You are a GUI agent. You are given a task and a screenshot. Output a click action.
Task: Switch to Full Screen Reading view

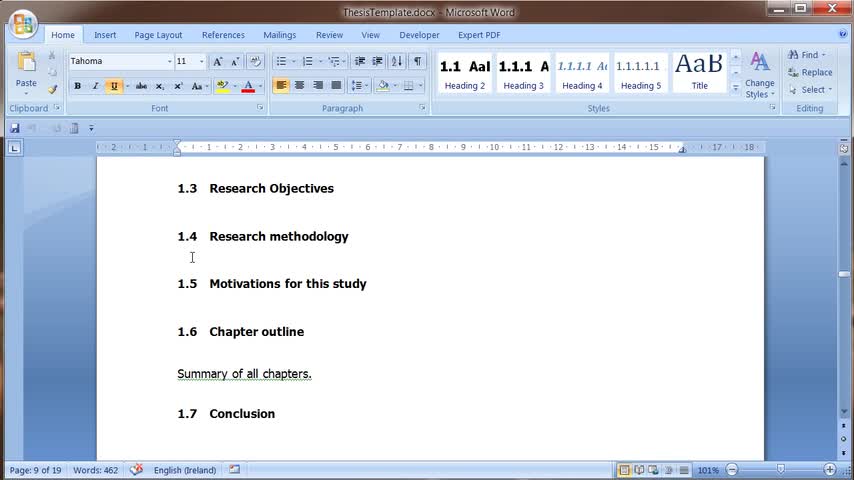tap(639, 470)
